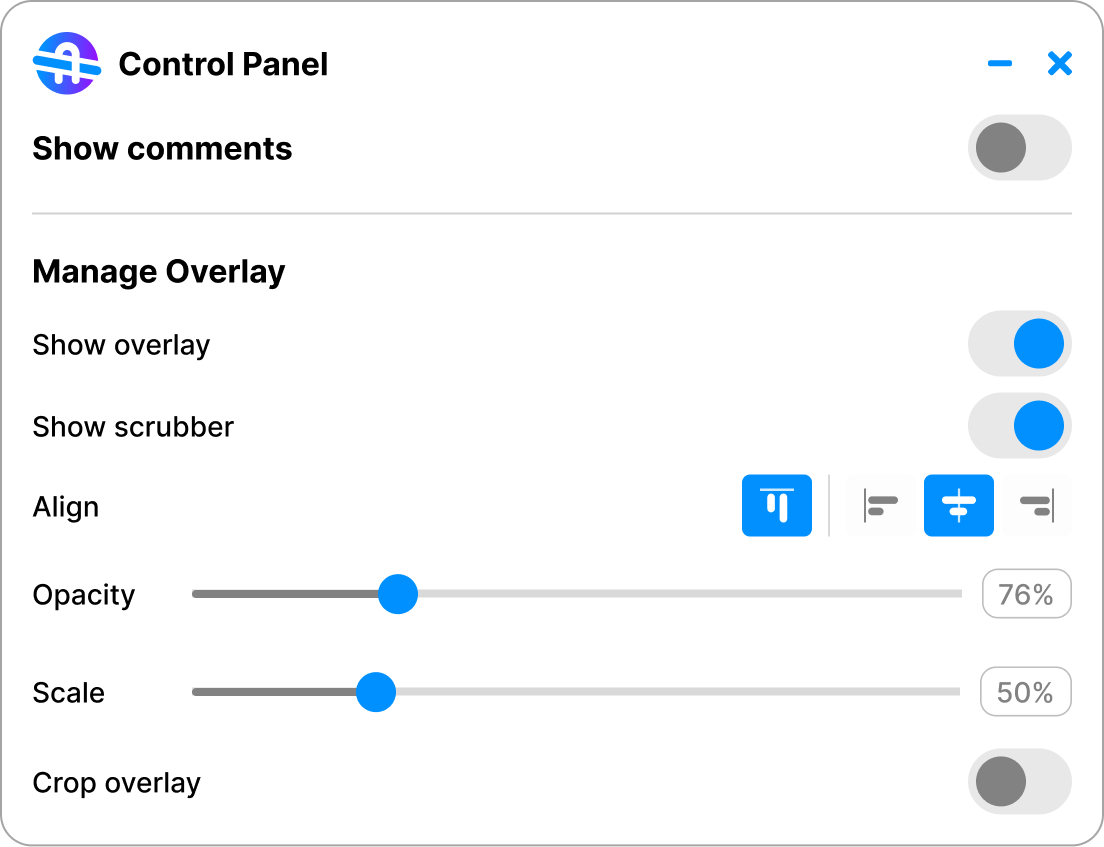Image resolution: width=1104 pixels, height=847 pixels.
Task: Click the Opacity label
Action: click(84, 594)
